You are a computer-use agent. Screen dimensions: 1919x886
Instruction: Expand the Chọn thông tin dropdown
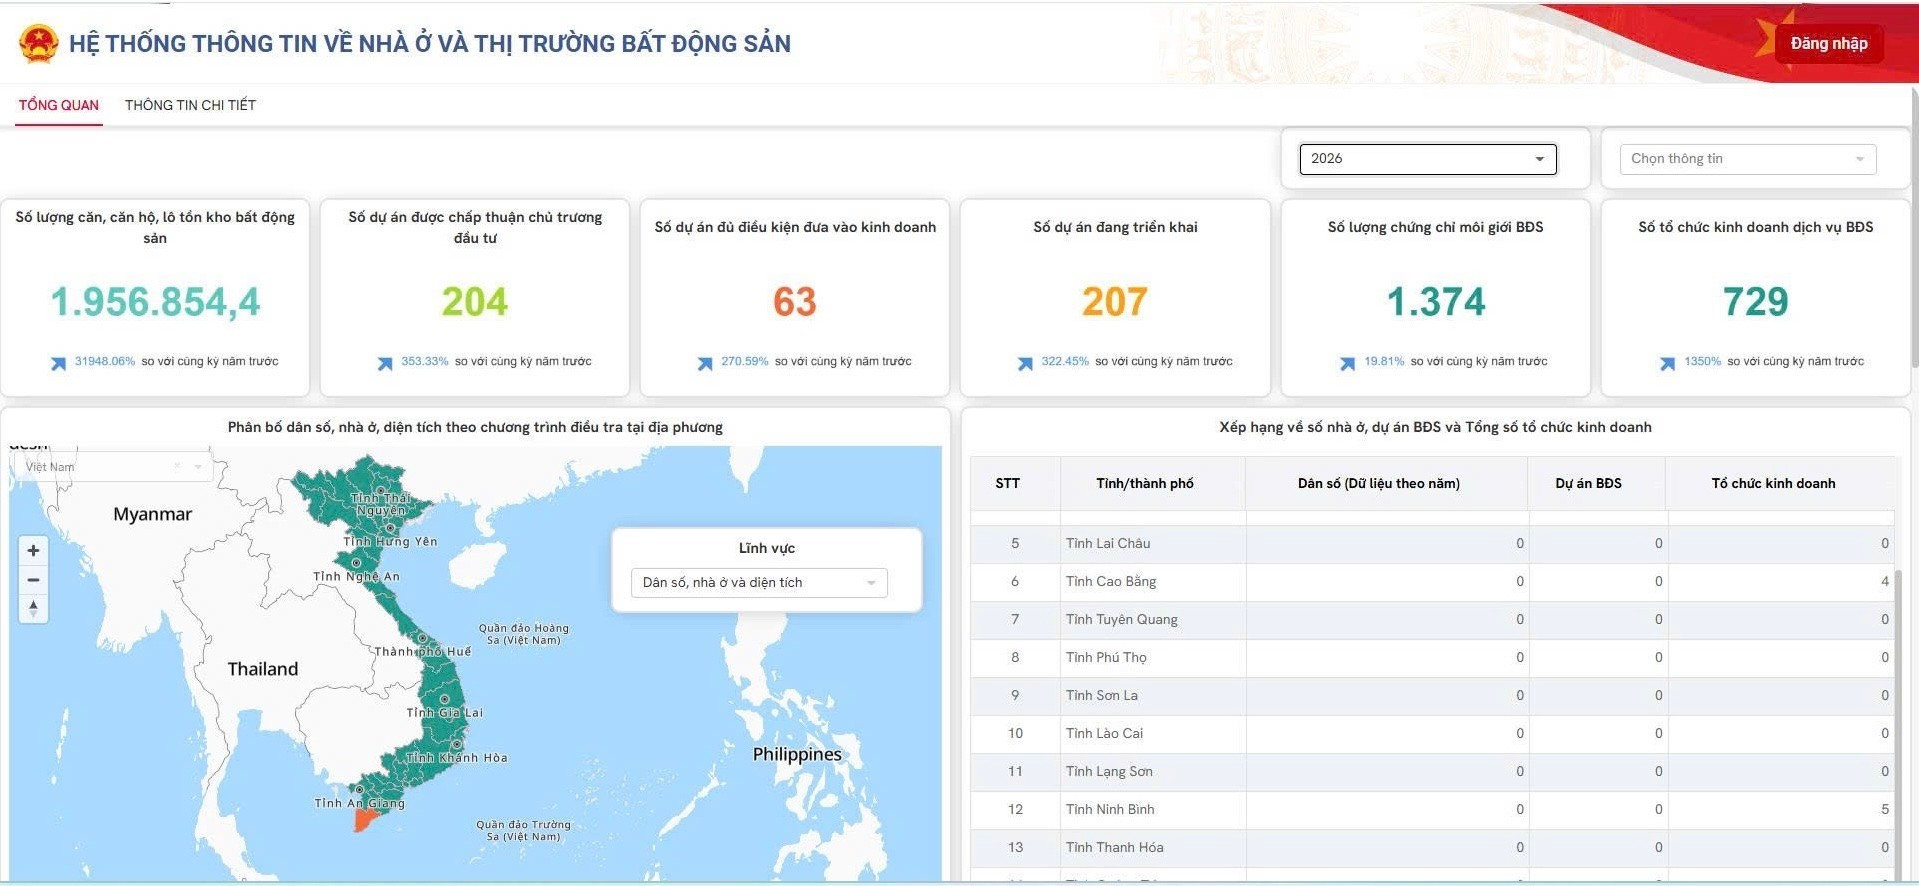click(1747, 159)
